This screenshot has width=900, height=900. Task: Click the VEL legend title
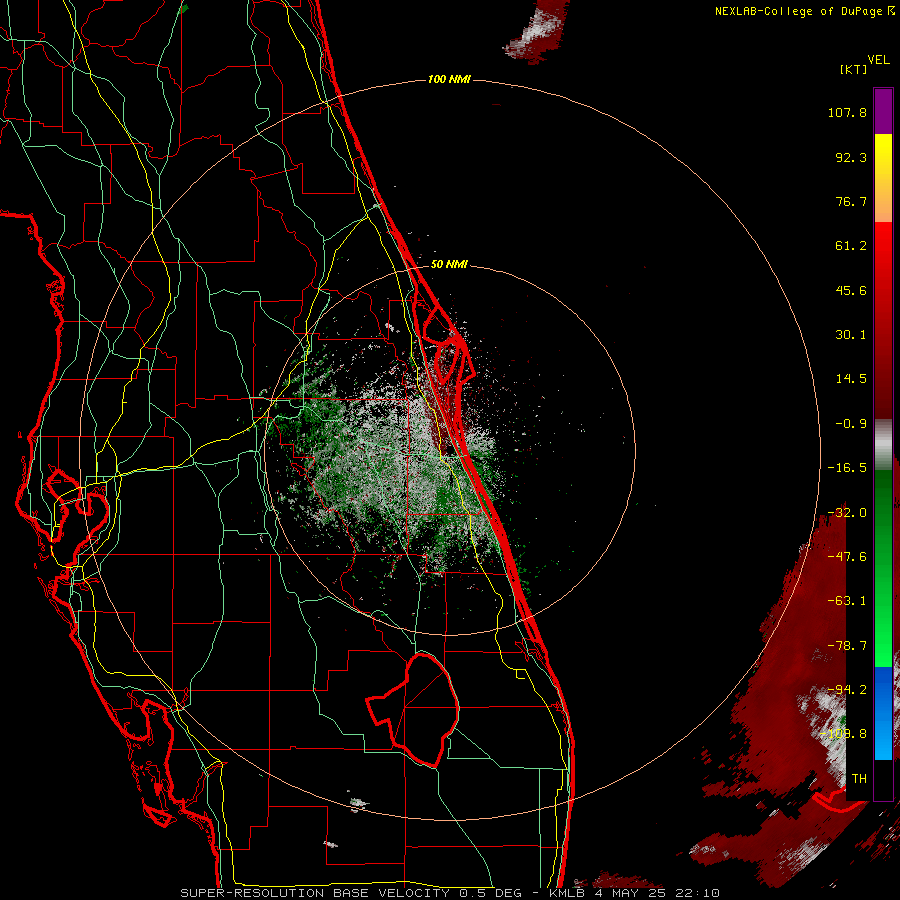click(878, 60)
